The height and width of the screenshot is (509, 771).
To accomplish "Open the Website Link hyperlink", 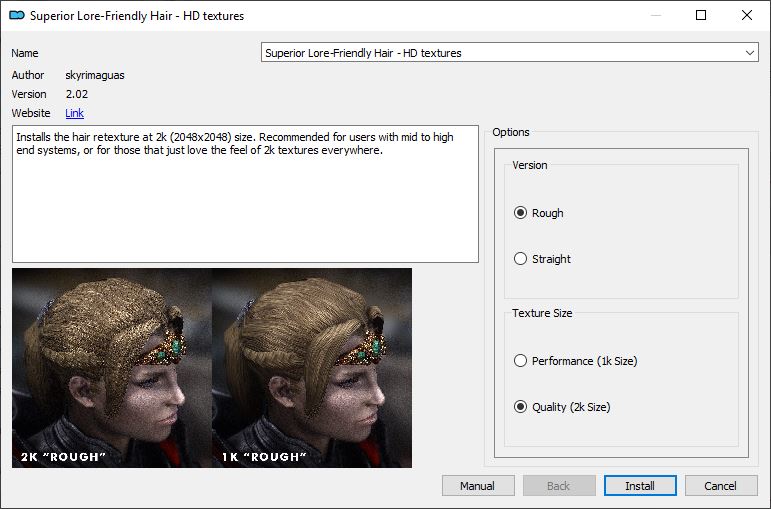I will (x=75, y=113).
